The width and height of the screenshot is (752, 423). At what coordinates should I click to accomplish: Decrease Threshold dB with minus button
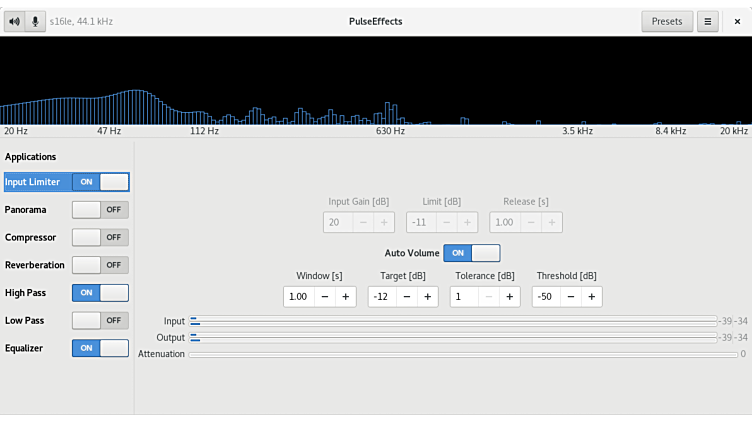pos(570,297)
